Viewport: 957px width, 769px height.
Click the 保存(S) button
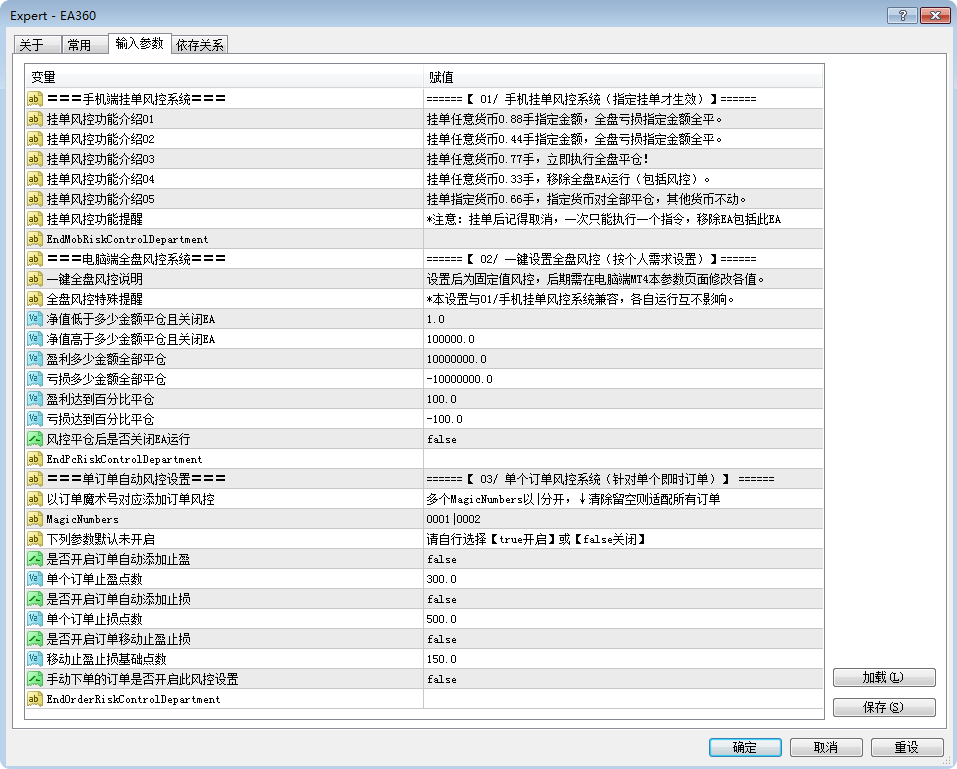point(883,707)
